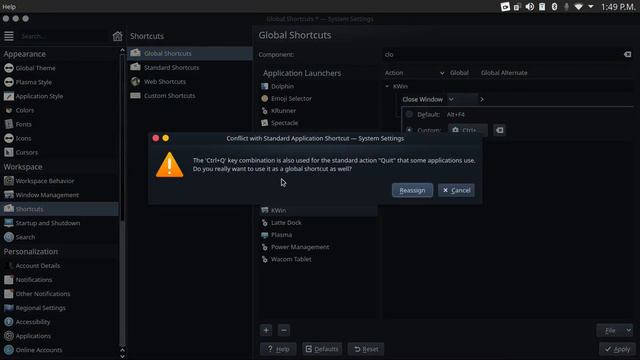Open the Help menu in top bar
Image resolution: width=640 pixels, height=360 pixels.
(9, 7)
